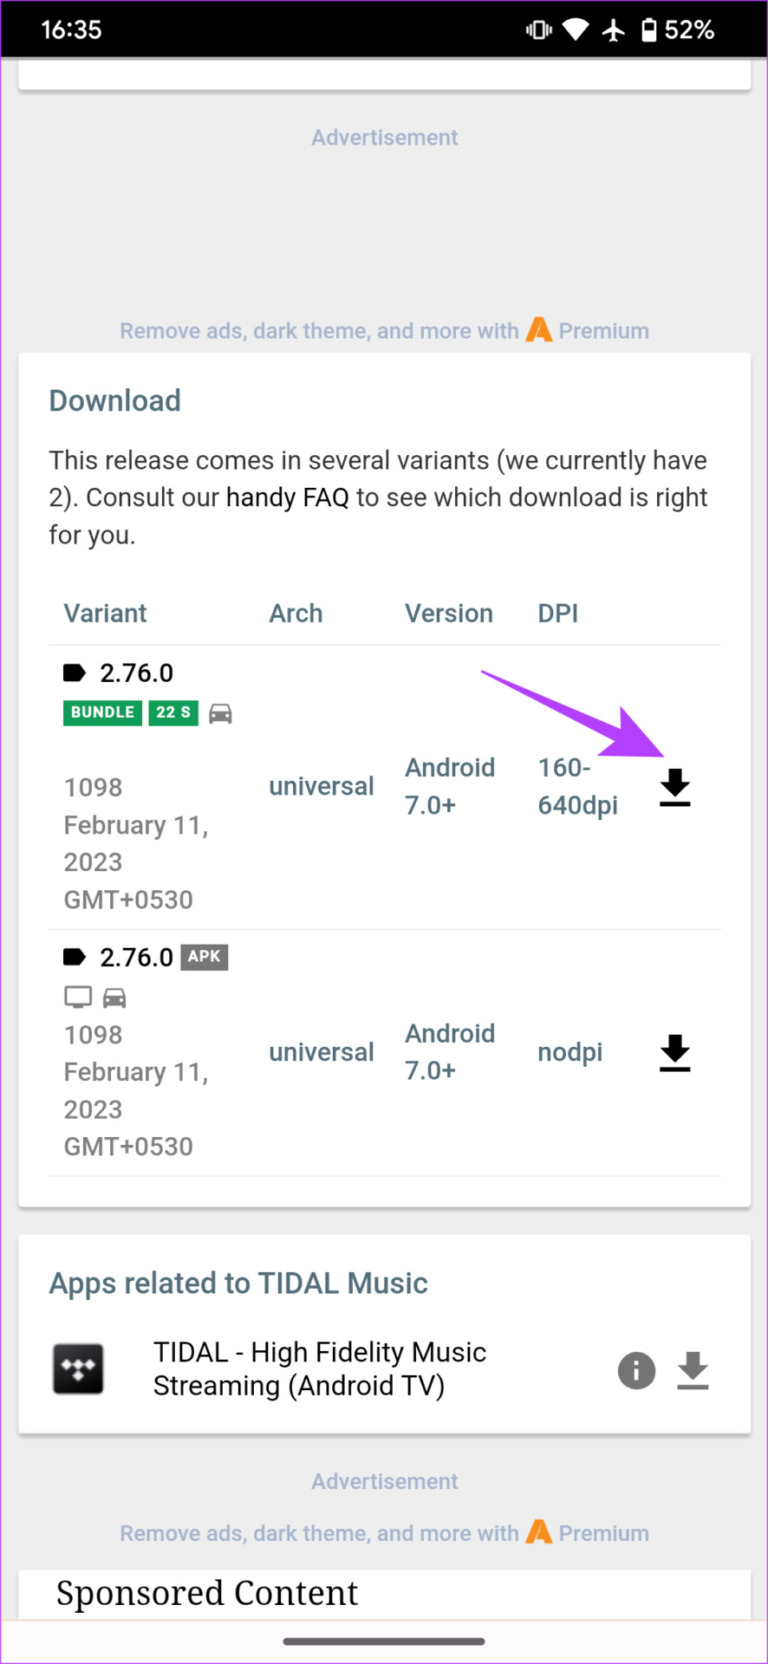
Task: Click the car icon on the APK variant row
Action: pos(115,996)
